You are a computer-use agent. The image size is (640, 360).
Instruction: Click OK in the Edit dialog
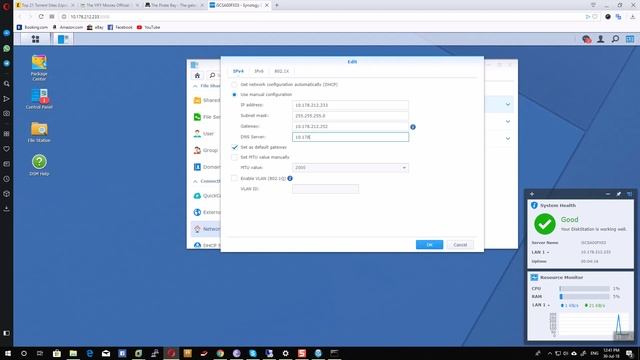pos(429,245)
